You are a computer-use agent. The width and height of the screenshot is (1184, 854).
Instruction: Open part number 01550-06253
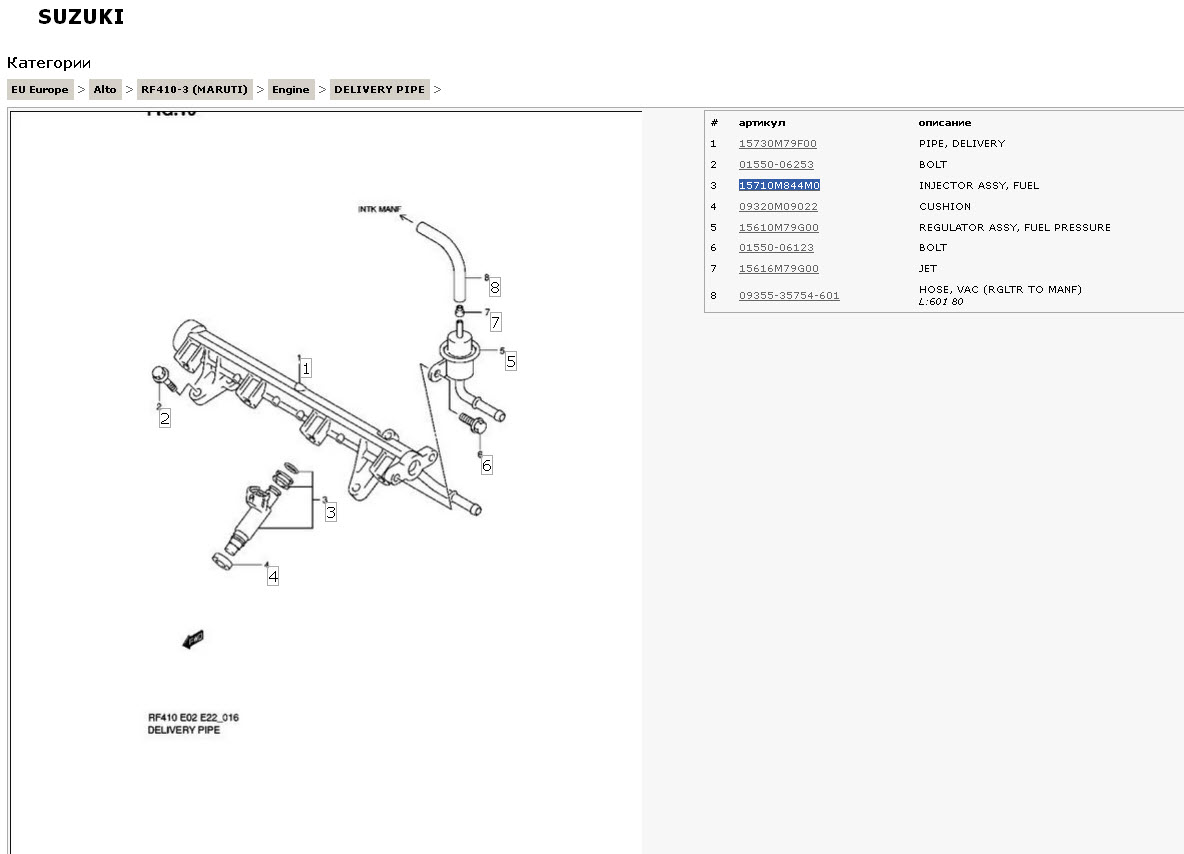(x=776, y=165)
